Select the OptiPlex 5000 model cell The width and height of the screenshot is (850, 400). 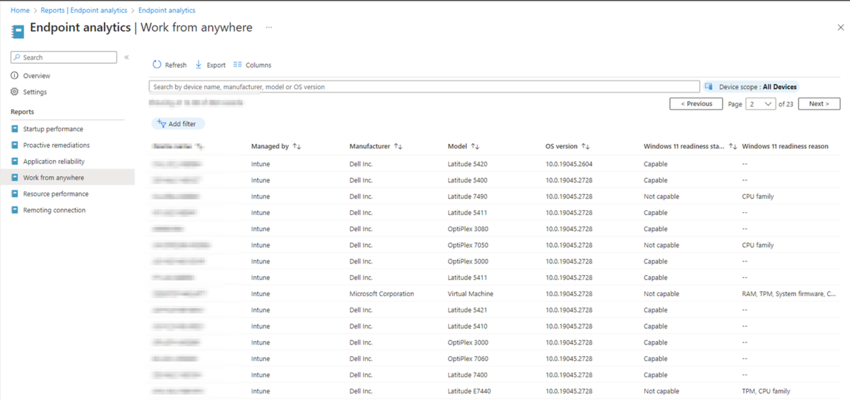[468, 261]
